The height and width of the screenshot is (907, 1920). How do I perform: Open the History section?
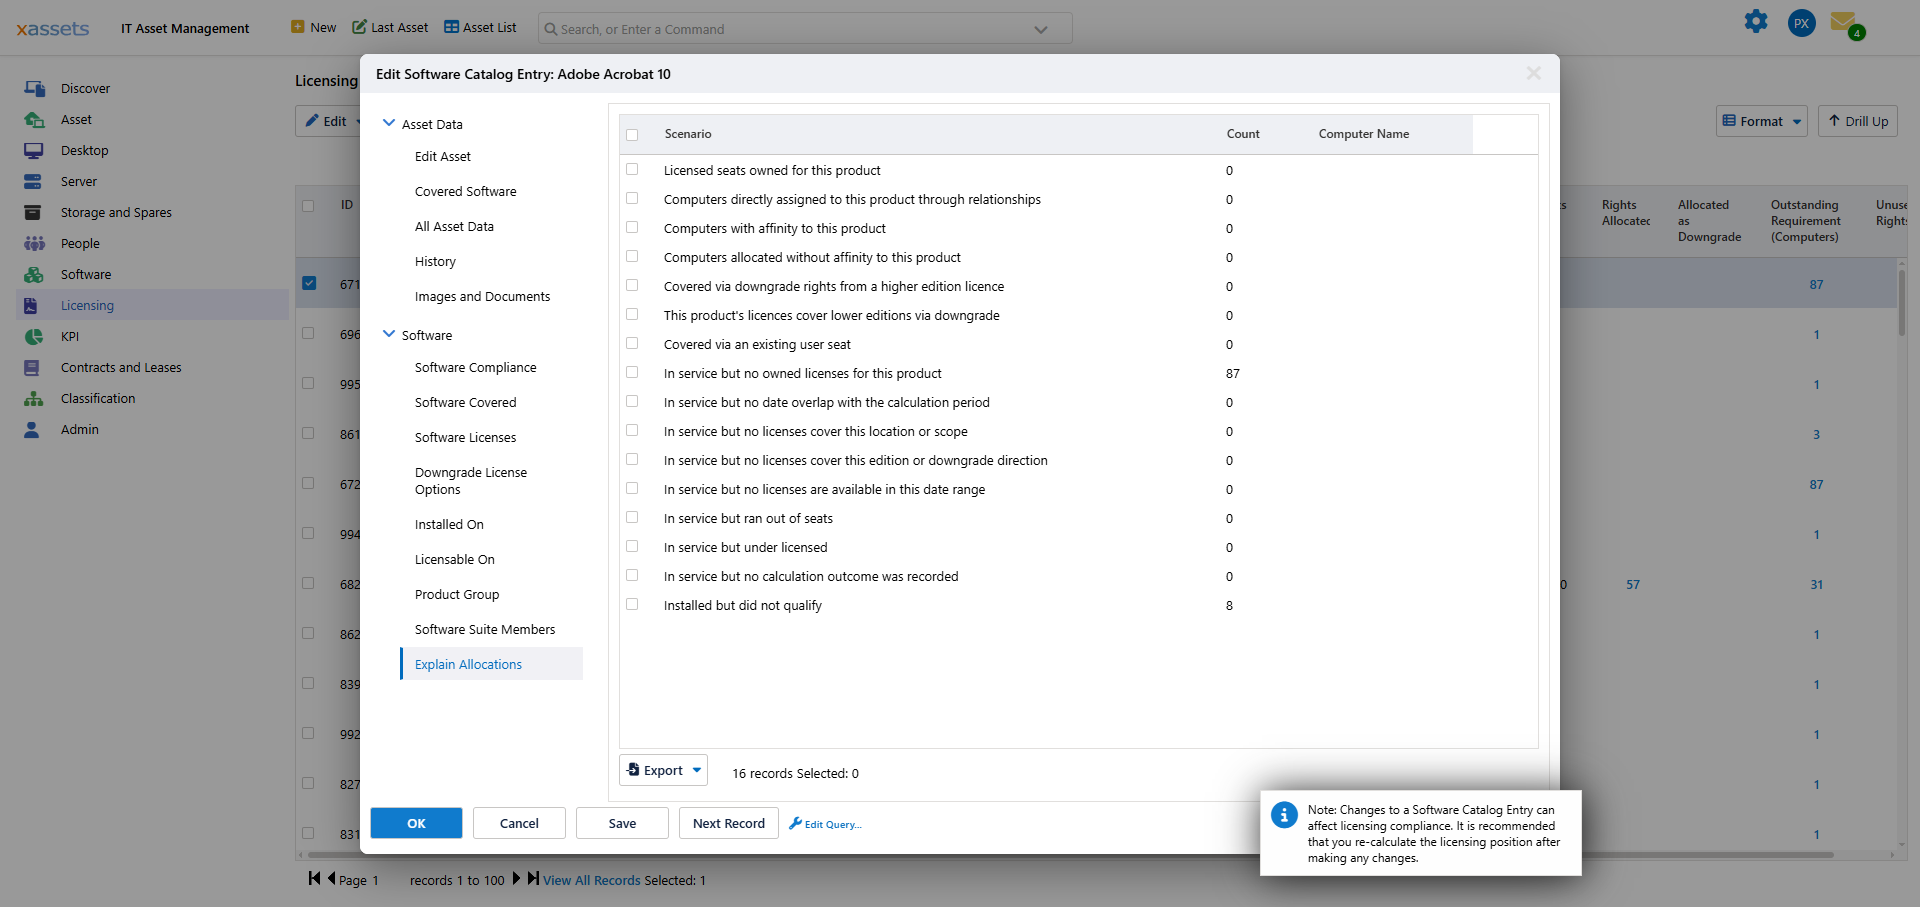435,262
